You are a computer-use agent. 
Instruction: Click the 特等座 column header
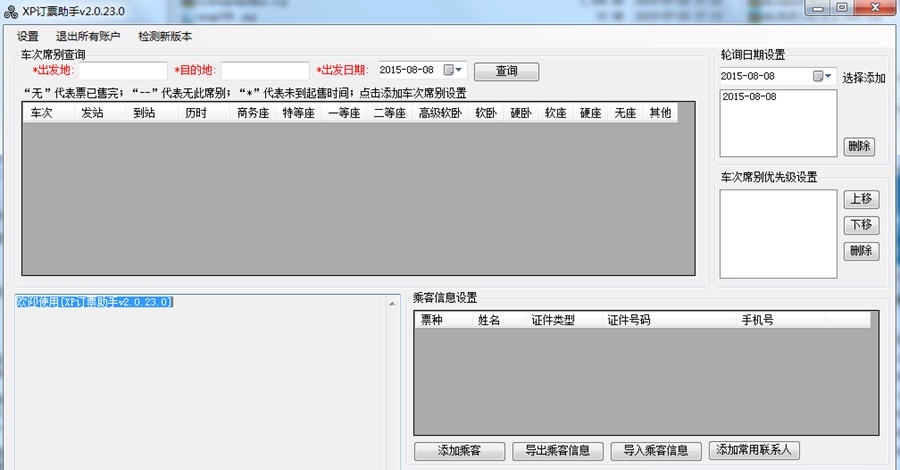298,113
